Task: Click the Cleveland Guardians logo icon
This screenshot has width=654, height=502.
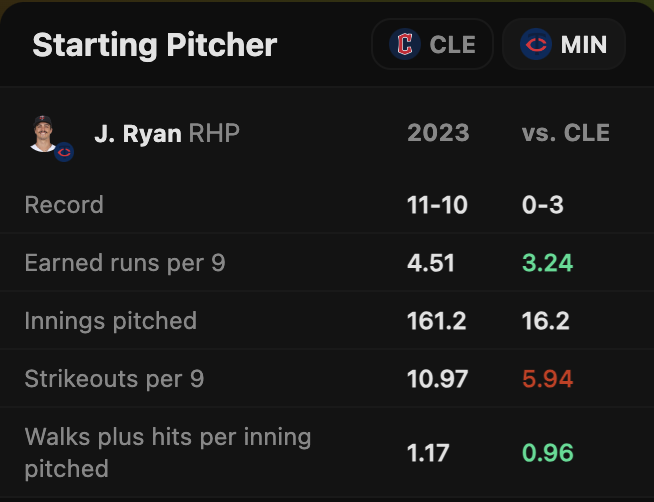Action: pyautogui.click(x=405, y=45)
